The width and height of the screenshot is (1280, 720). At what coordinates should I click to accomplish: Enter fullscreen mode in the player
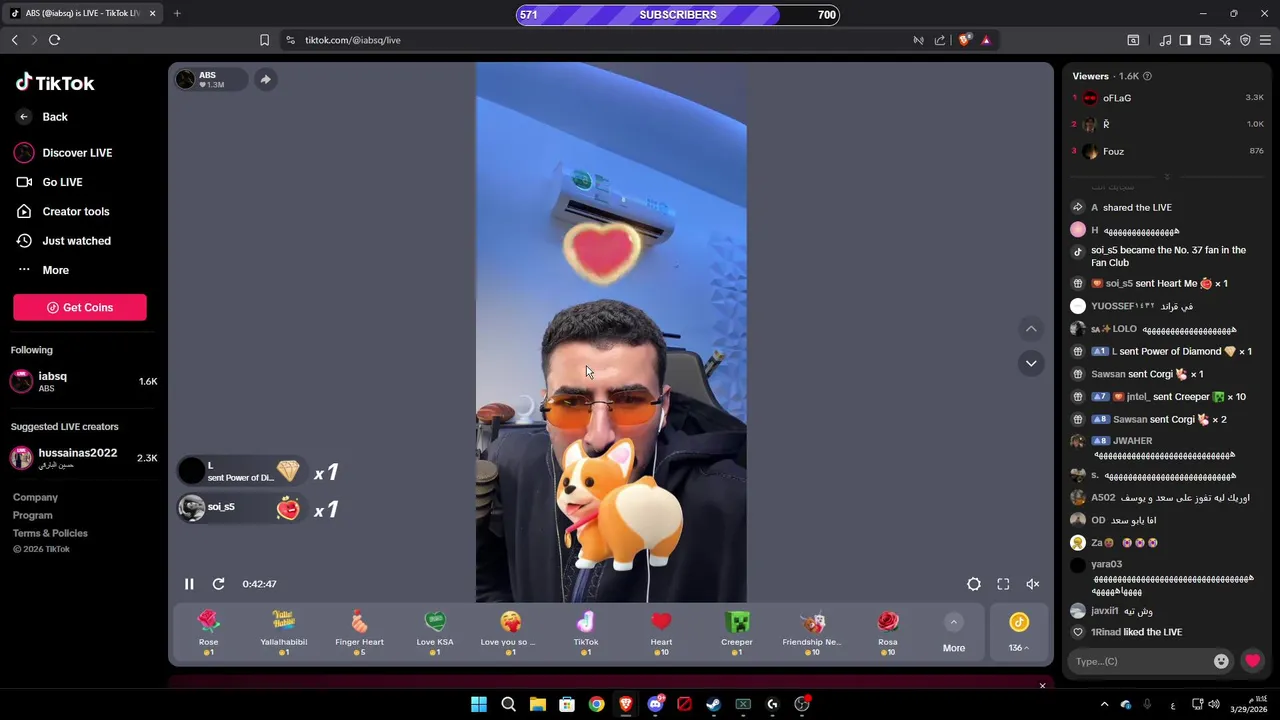tap(1003, 584)
